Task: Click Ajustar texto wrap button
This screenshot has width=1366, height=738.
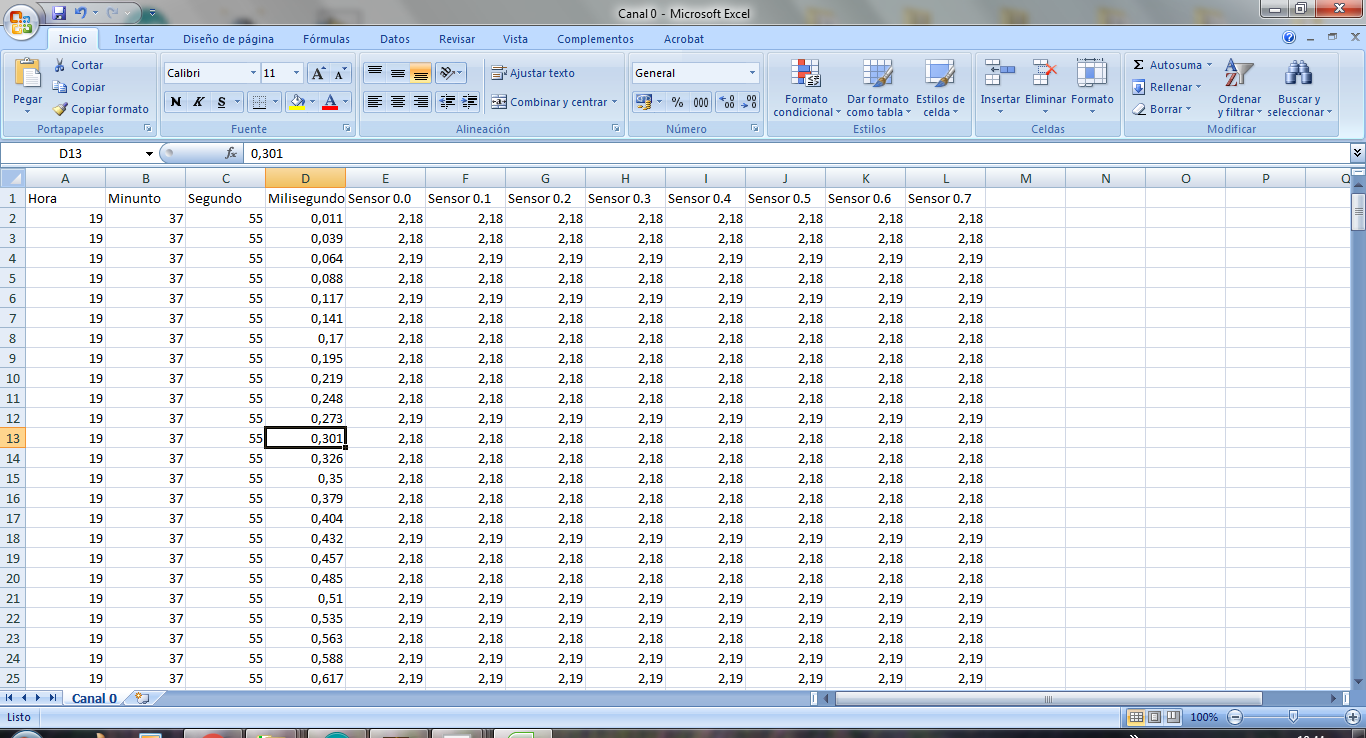Action: pos(533,73)
